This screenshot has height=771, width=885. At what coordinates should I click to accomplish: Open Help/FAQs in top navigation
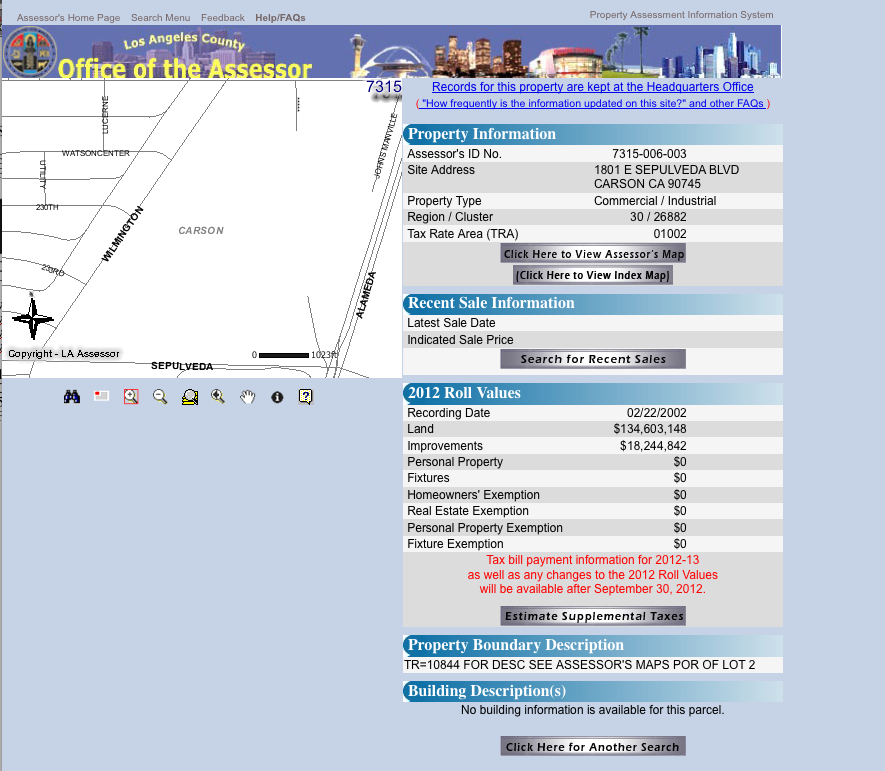point(280,18)
